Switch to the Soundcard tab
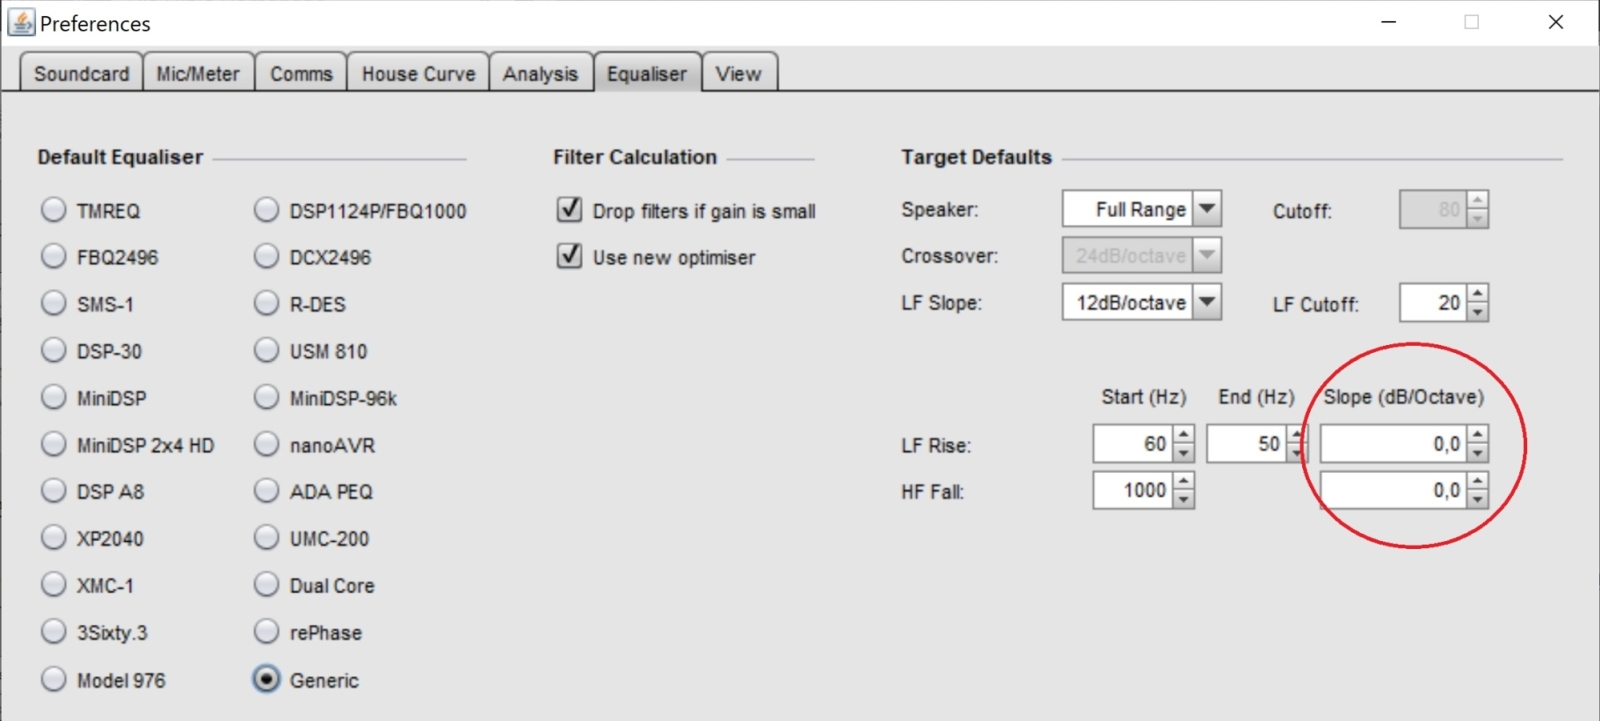 [81, 73]
